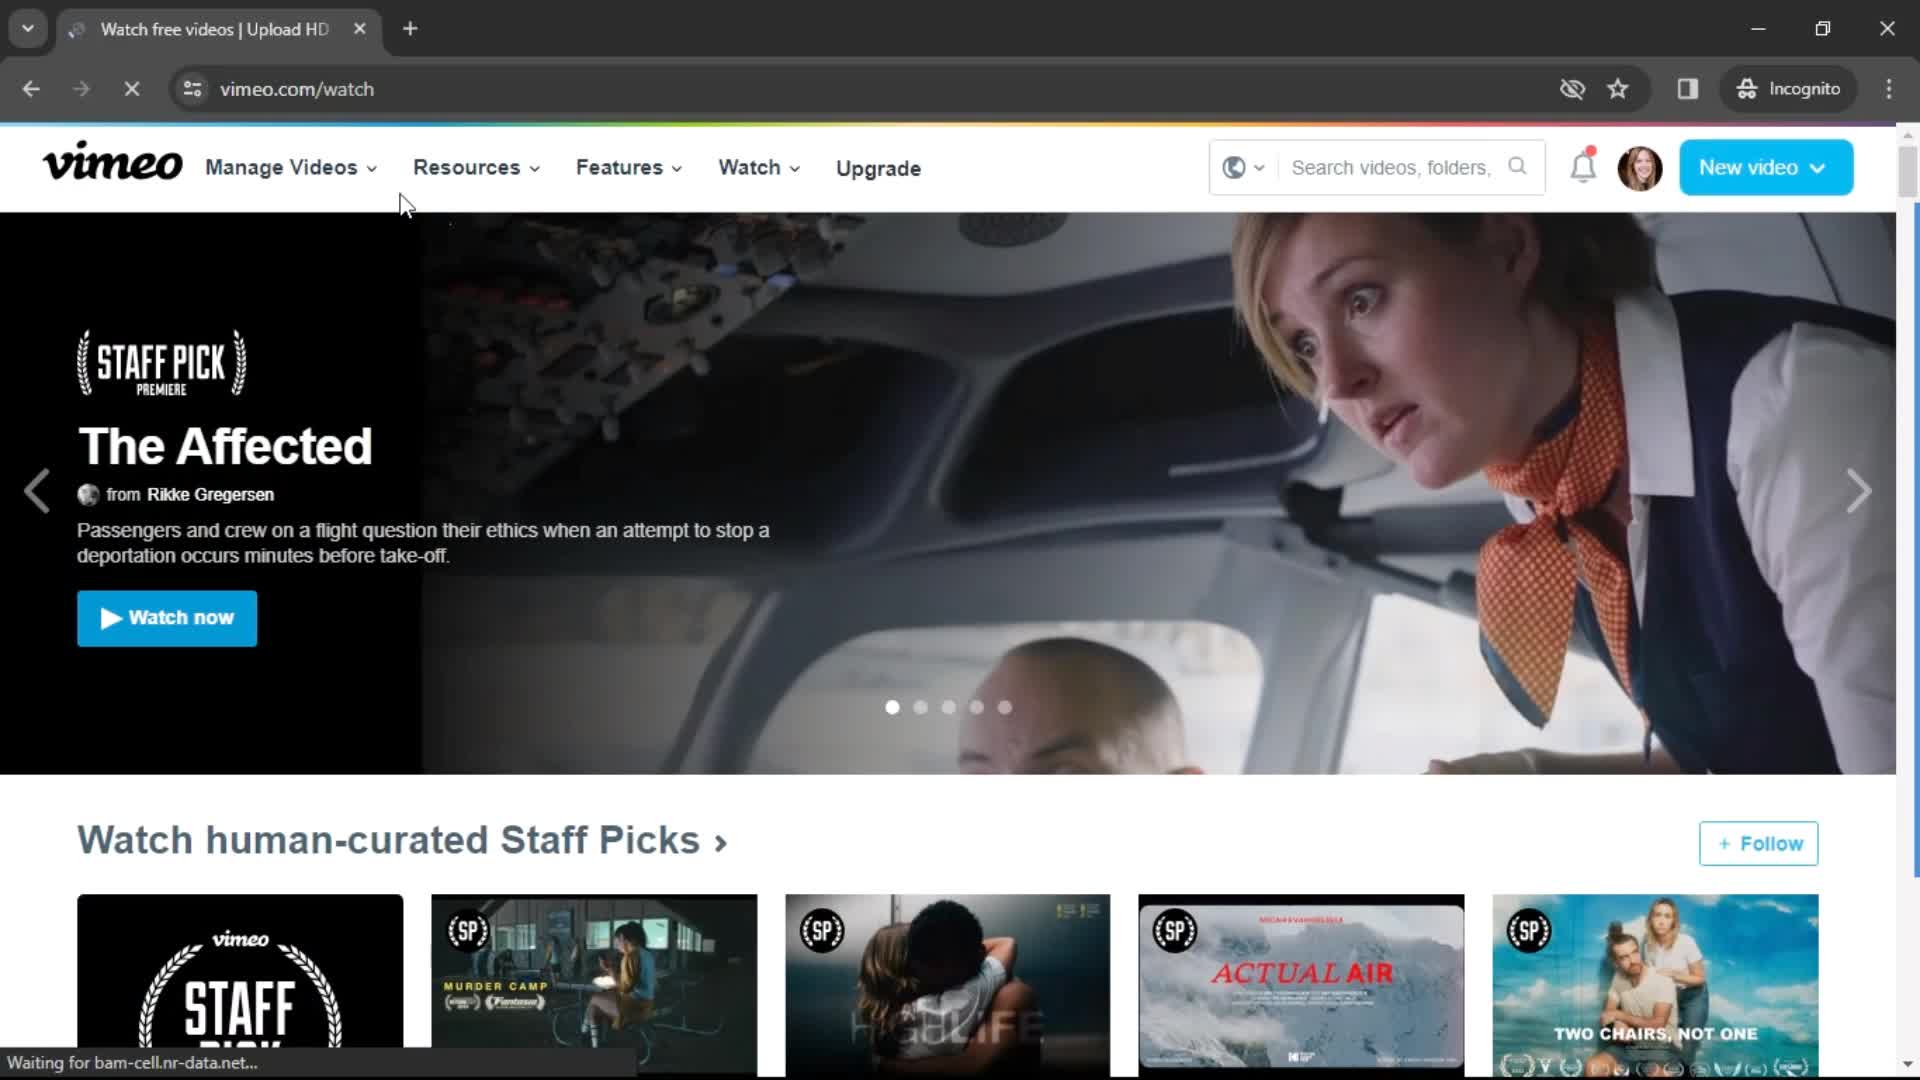This screenshot has height=1080, width=1920.
Task: Open a new browser tab
Action: [x=410, y=29]
